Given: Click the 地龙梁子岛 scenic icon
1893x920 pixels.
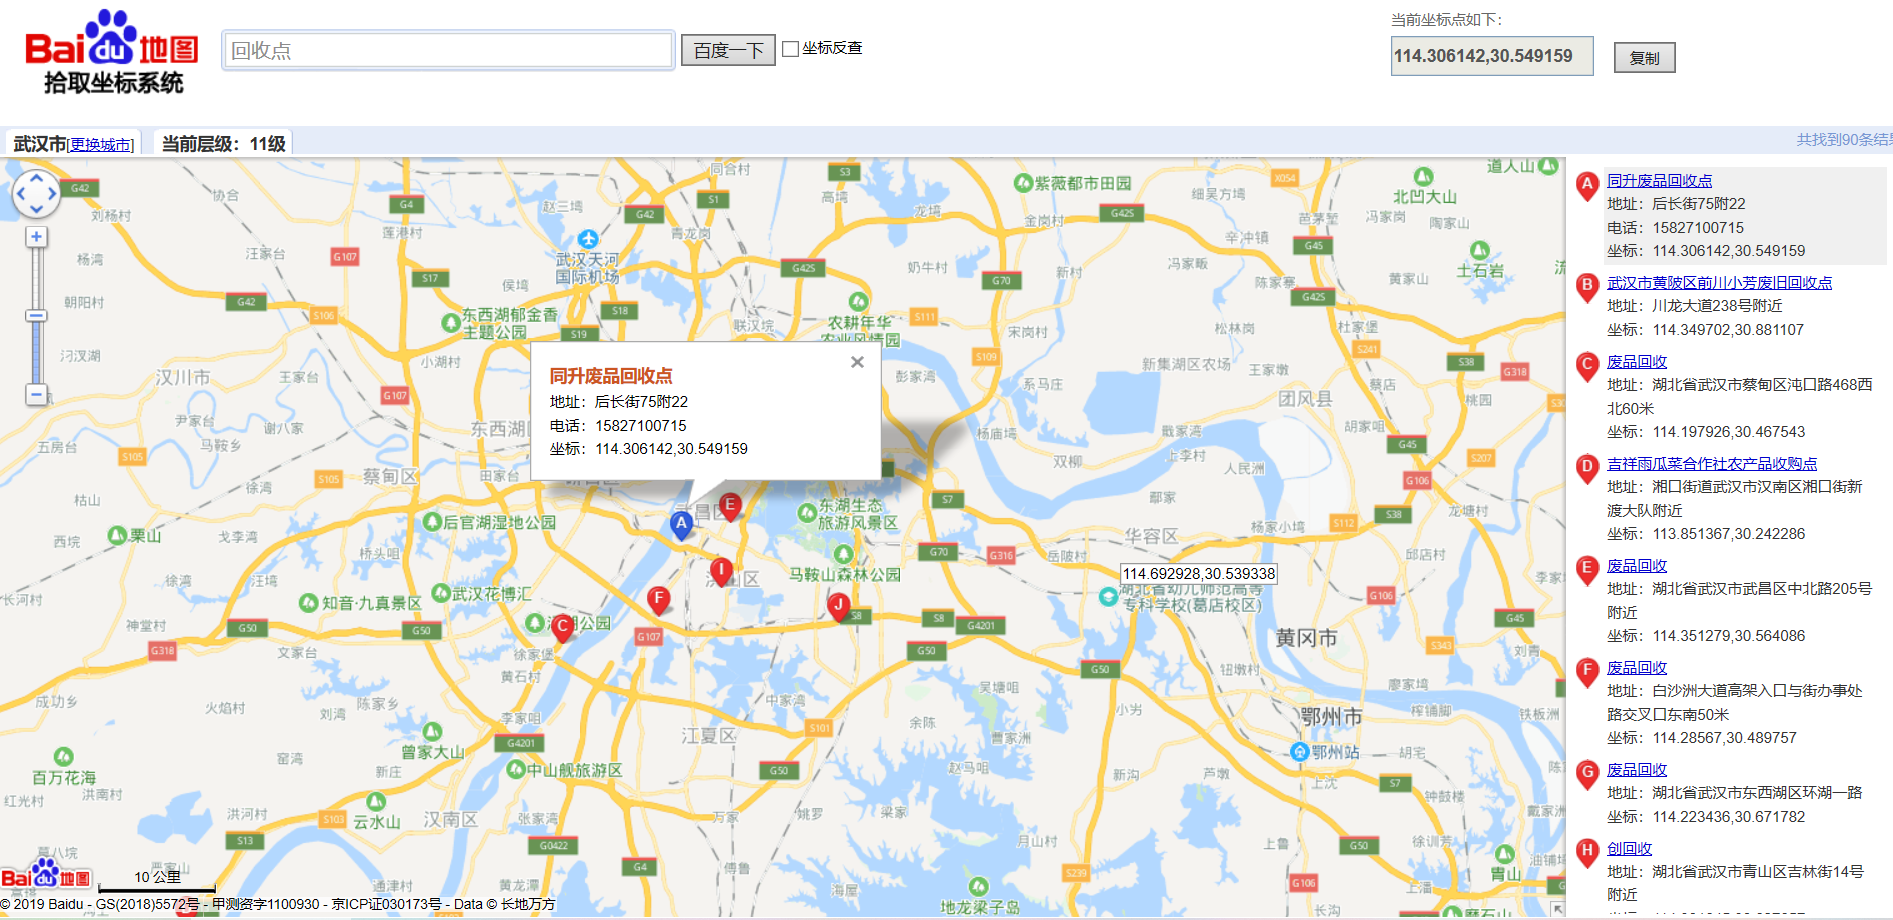Looking at the screenshot, I should coord(979,887).
